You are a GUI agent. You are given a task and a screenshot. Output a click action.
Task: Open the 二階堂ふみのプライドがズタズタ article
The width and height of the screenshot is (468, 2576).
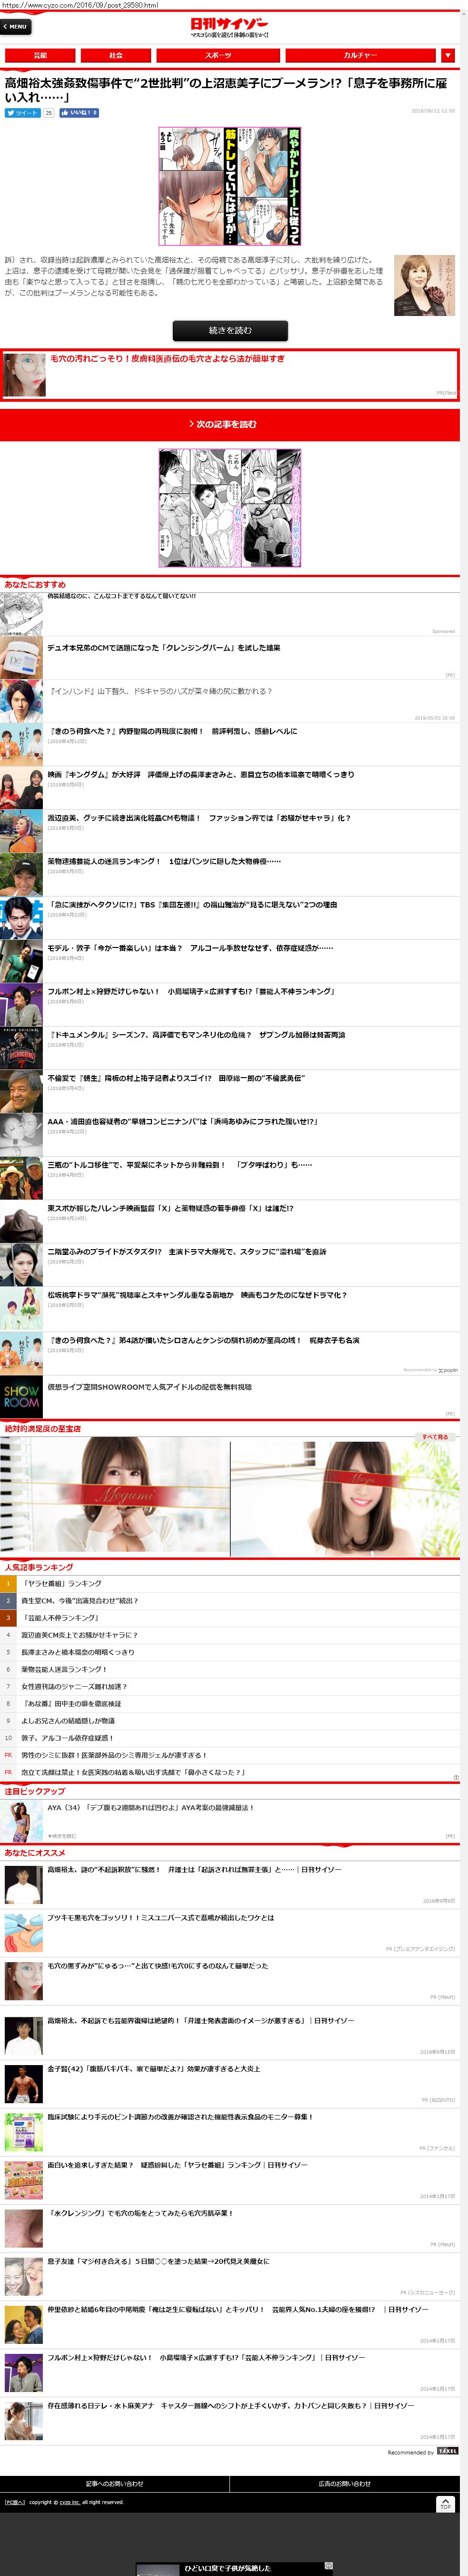point(187,1251)
